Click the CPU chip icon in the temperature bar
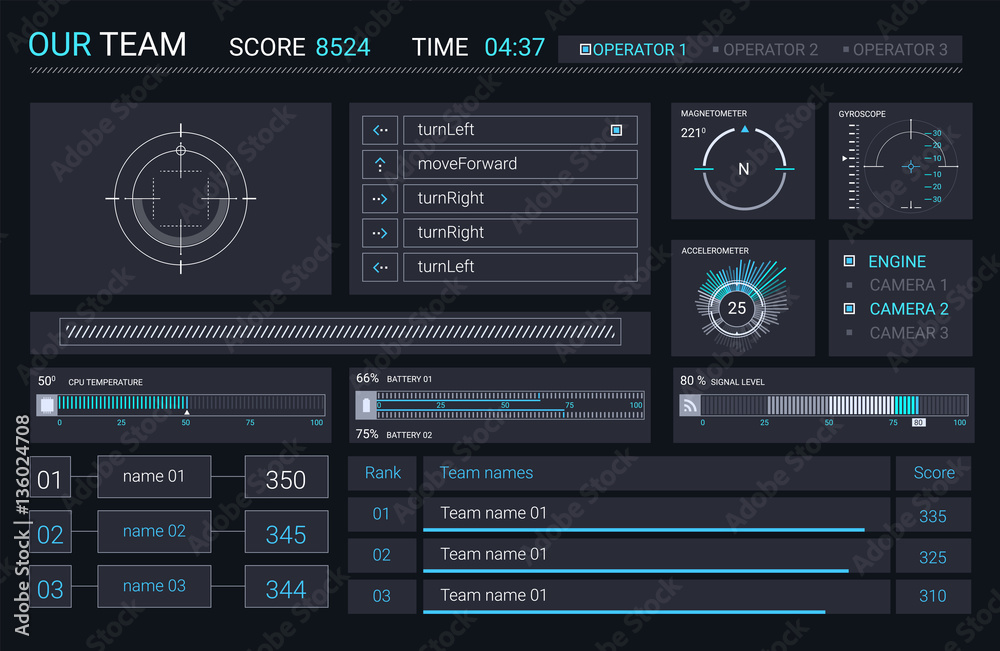Screen dimensions: 1000x651 pos(47,405)
